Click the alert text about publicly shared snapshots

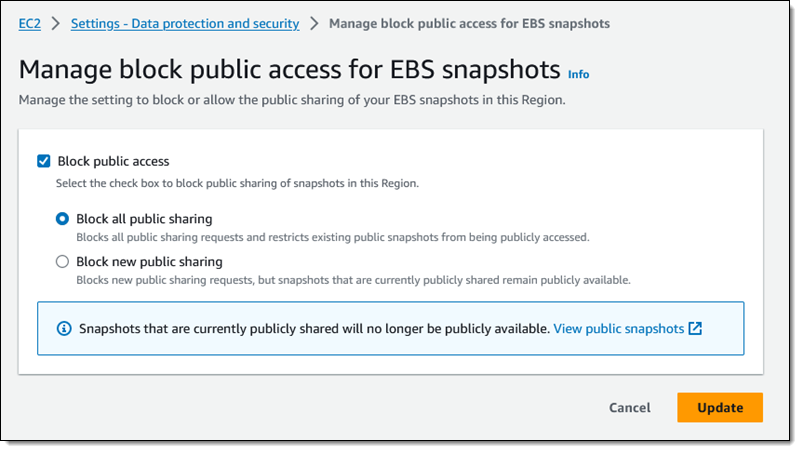click(314, 328)
